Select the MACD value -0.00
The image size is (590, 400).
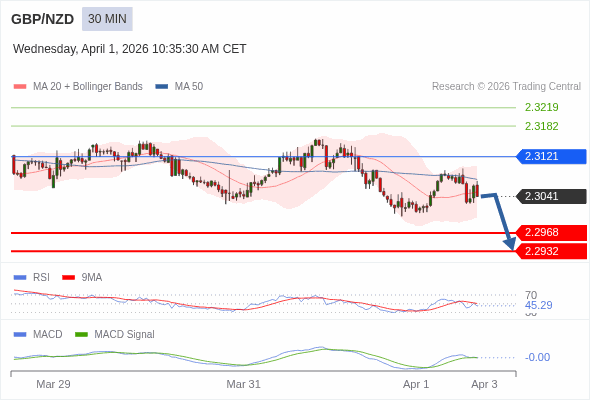tap(537, 357)
